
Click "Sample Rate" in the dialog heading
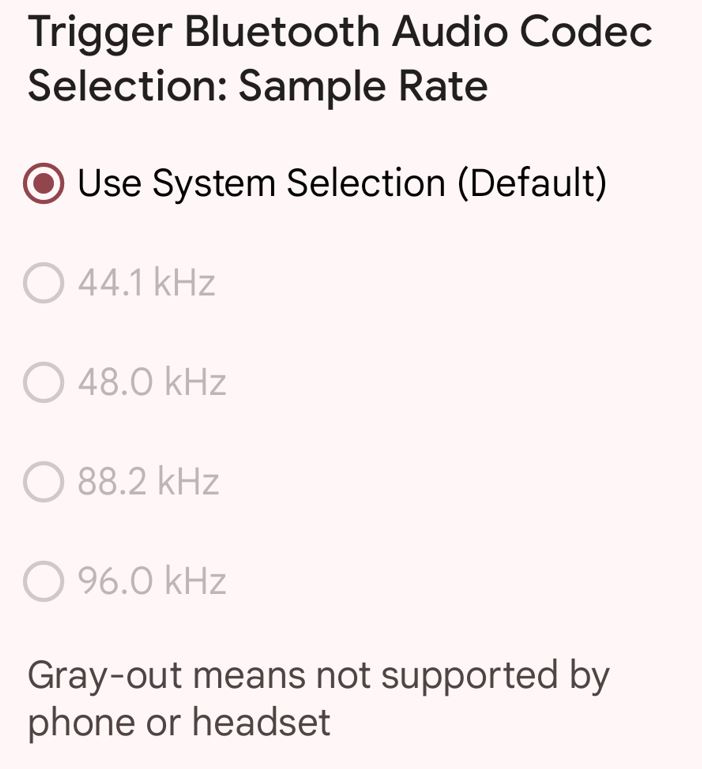363,87
